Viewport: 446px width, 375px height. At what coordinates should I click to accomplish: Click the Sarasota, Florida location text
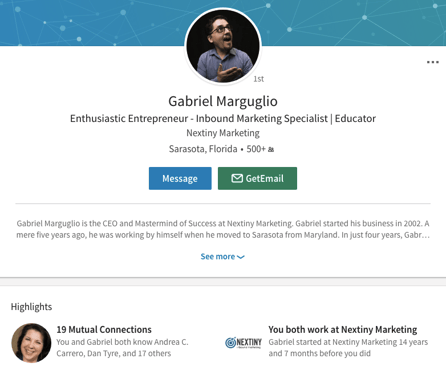(x=203, y=149)
